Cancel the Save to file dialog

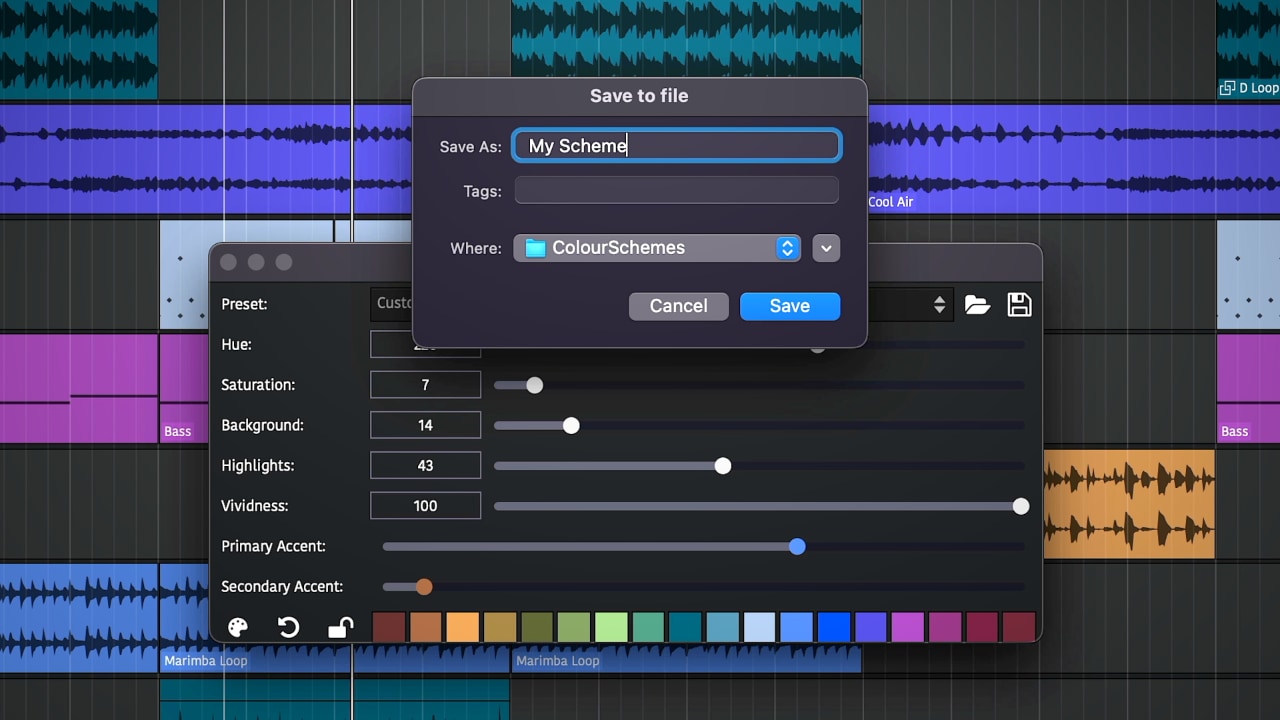coord(678,306)
